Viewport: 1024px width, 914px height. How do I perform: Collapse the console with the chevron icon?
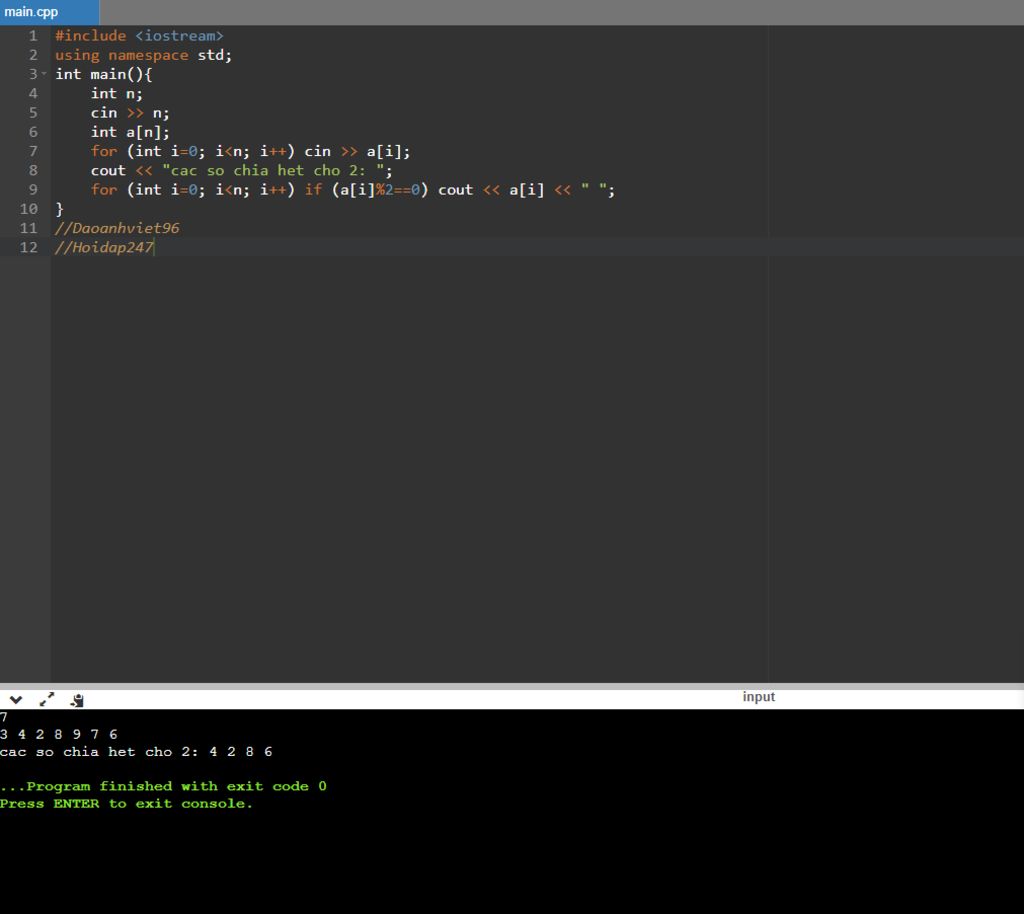click(x=16, y=700)
